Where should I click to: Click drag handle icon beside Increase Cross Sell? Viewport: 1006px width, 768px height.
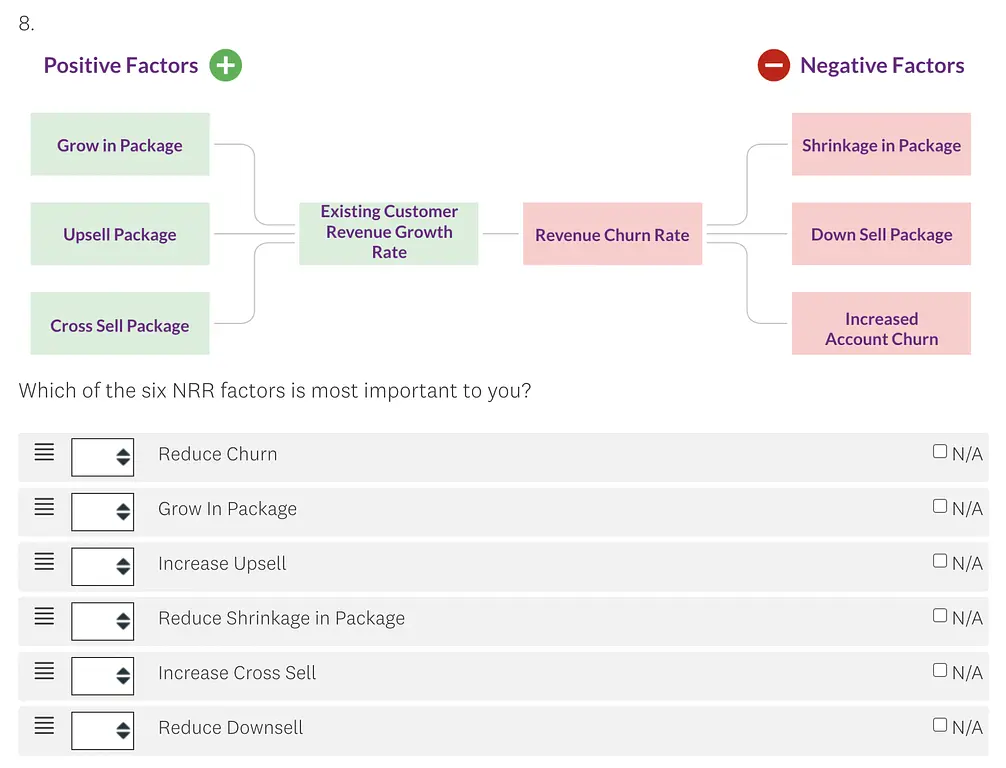pyautogui.click(x=44, y=671)
